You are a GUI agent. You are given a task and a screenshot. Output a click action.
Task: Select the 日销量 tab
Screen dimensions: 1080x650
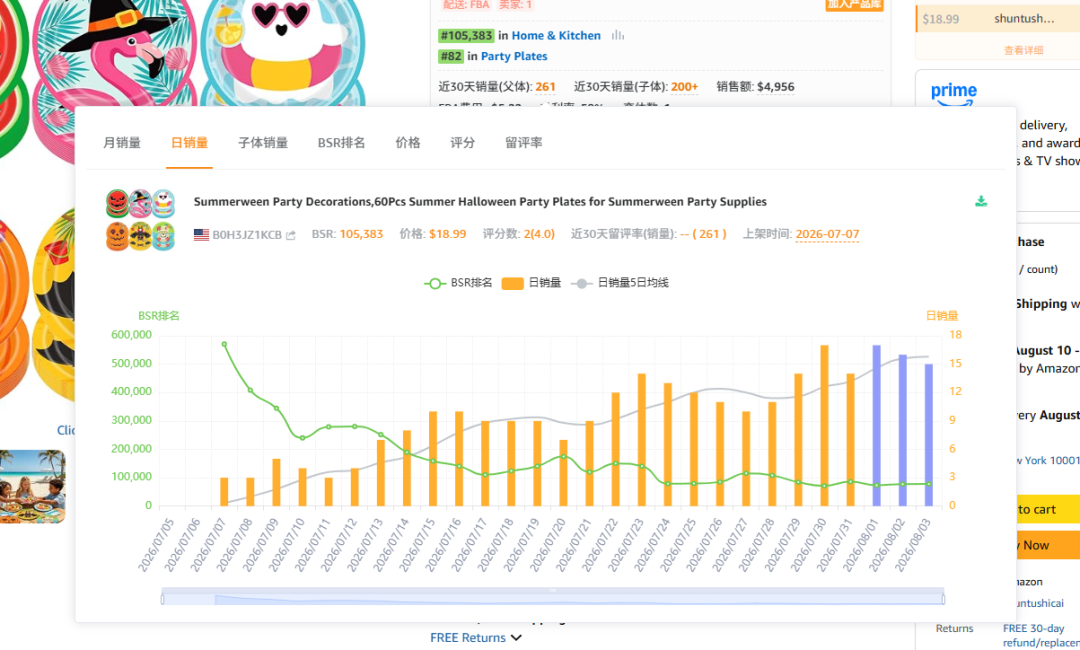189,143
